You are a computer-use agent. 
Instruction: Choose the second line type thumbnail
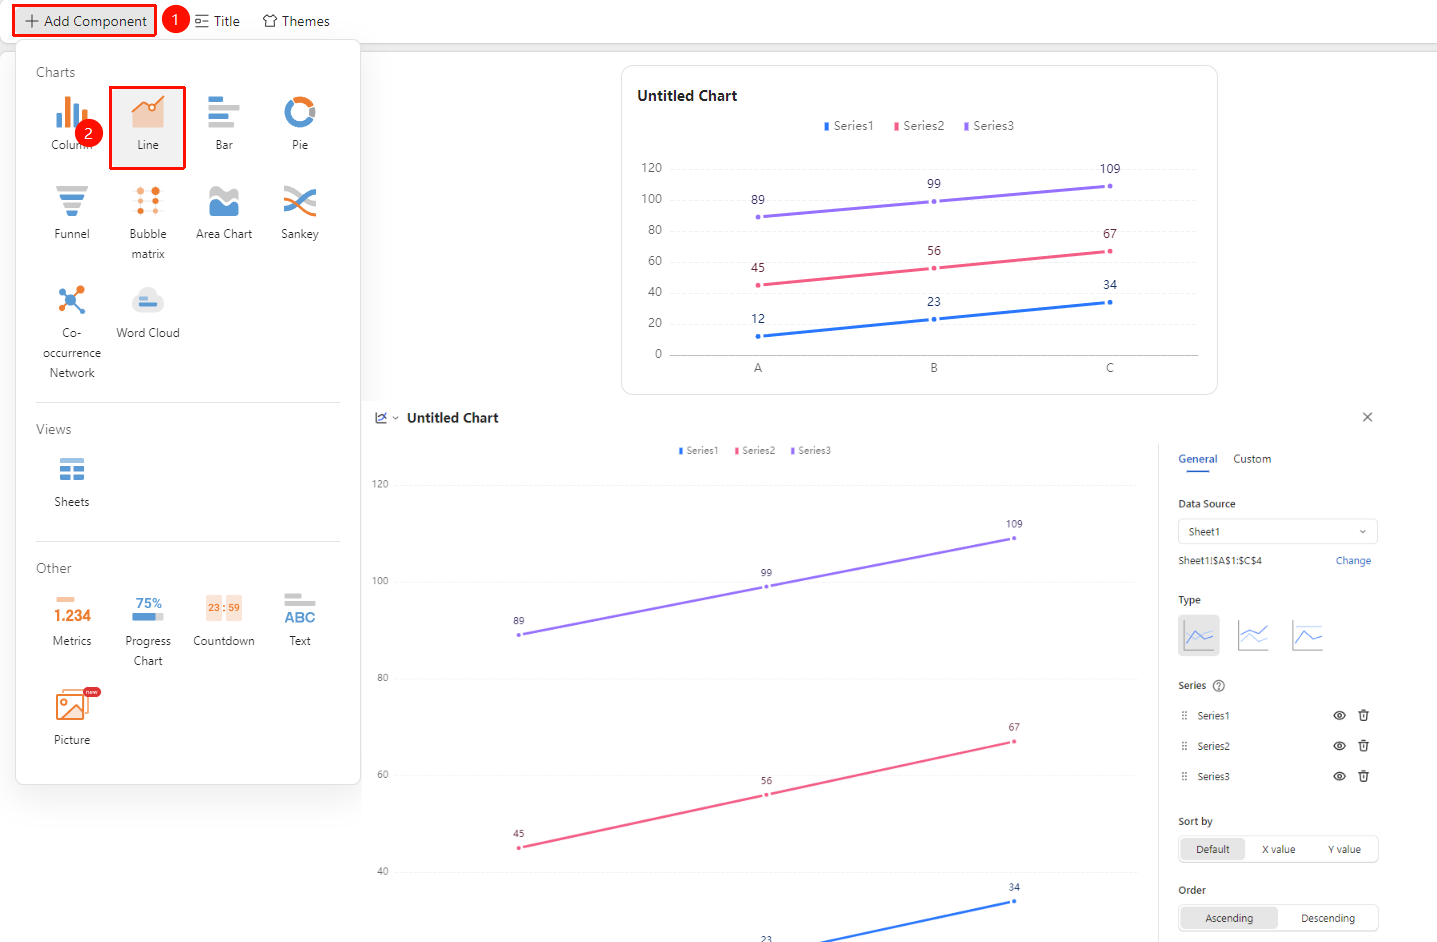tap(1253, 635)
